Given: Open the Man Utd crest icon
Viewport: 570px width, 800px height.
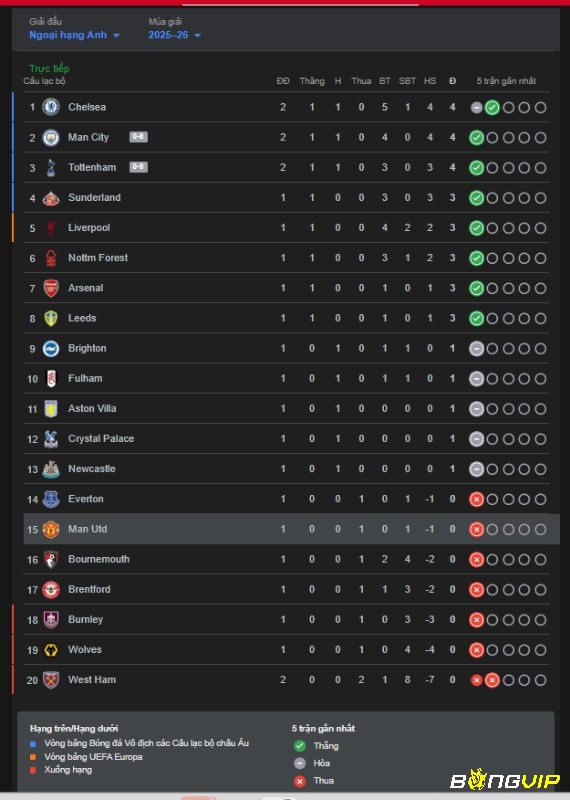Looking at the screenshot, I should tap(51, 529).
